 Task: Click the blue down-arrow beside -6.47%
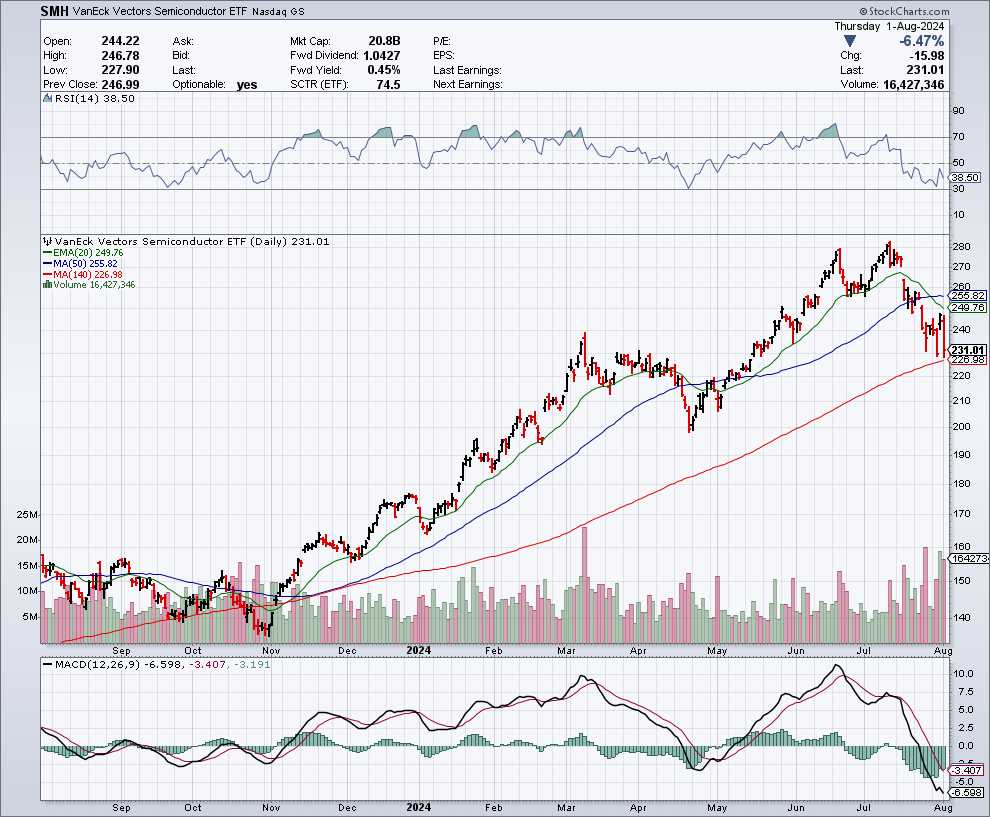point(849,41)
